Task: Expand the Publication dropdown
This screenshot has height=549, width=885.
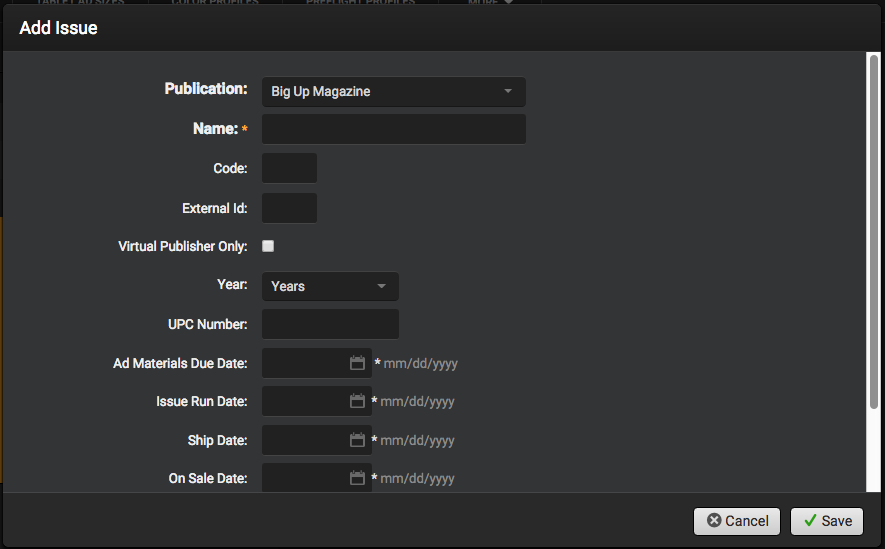Action: [393, 92]
